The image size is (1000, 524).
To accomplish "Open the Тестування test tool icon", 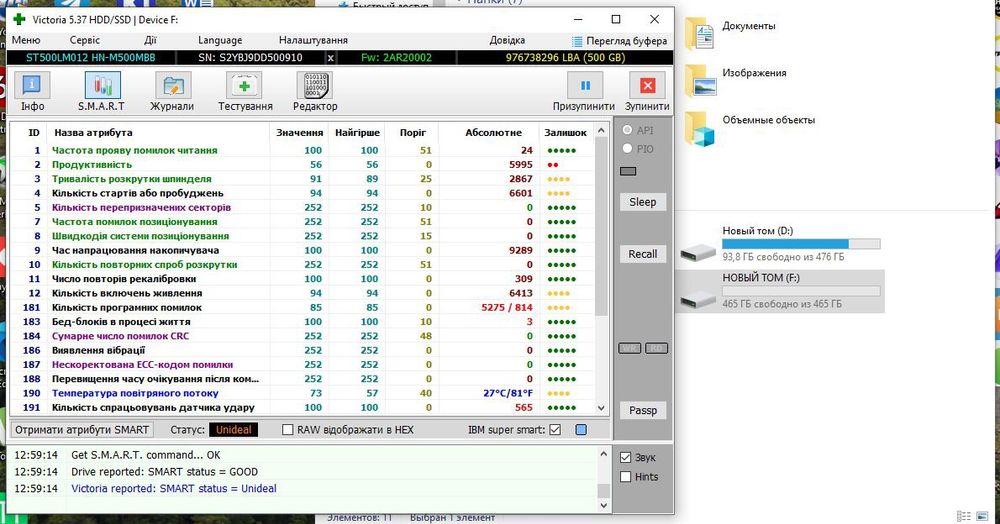I will 244,85.
